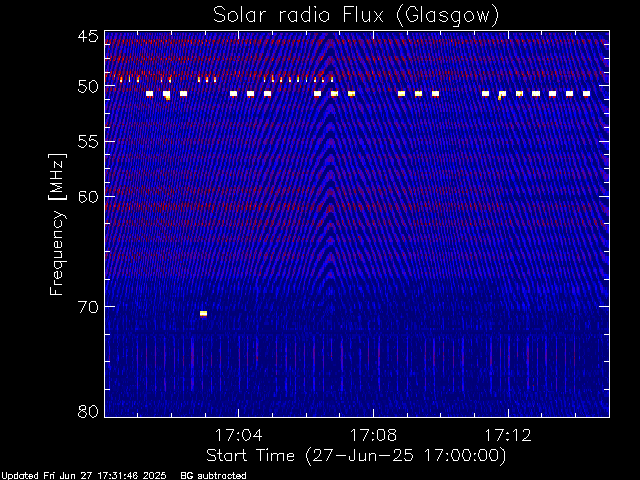This screenshot has height=480, width=640.
Task: Click the 17:04 time axis label
Action: (238, 435)
